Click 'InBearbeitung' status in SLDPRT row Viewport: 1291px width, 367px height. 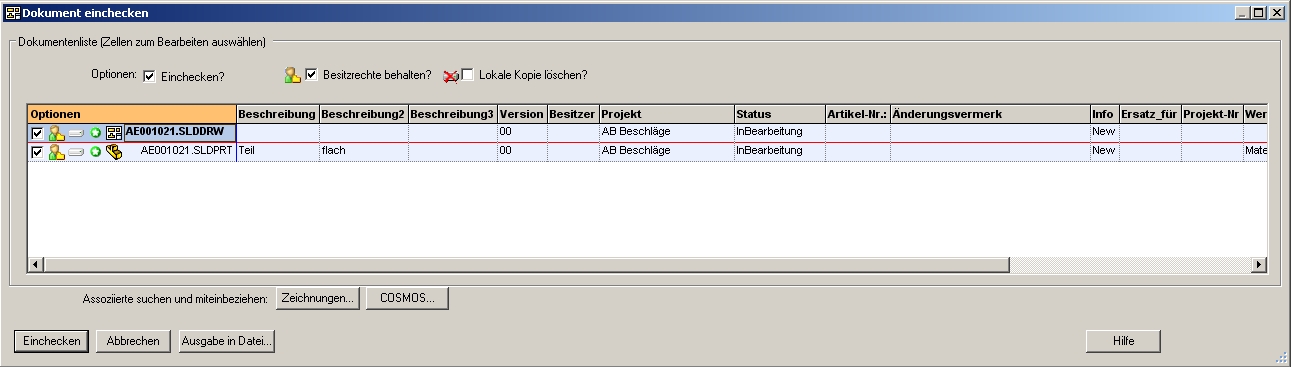[x=779, y=151]
